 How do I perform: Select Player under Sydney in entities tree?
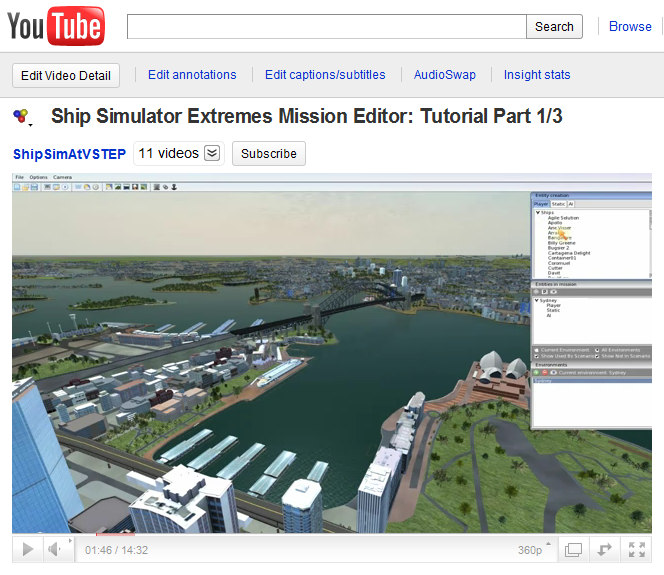[x=553, y=305]
